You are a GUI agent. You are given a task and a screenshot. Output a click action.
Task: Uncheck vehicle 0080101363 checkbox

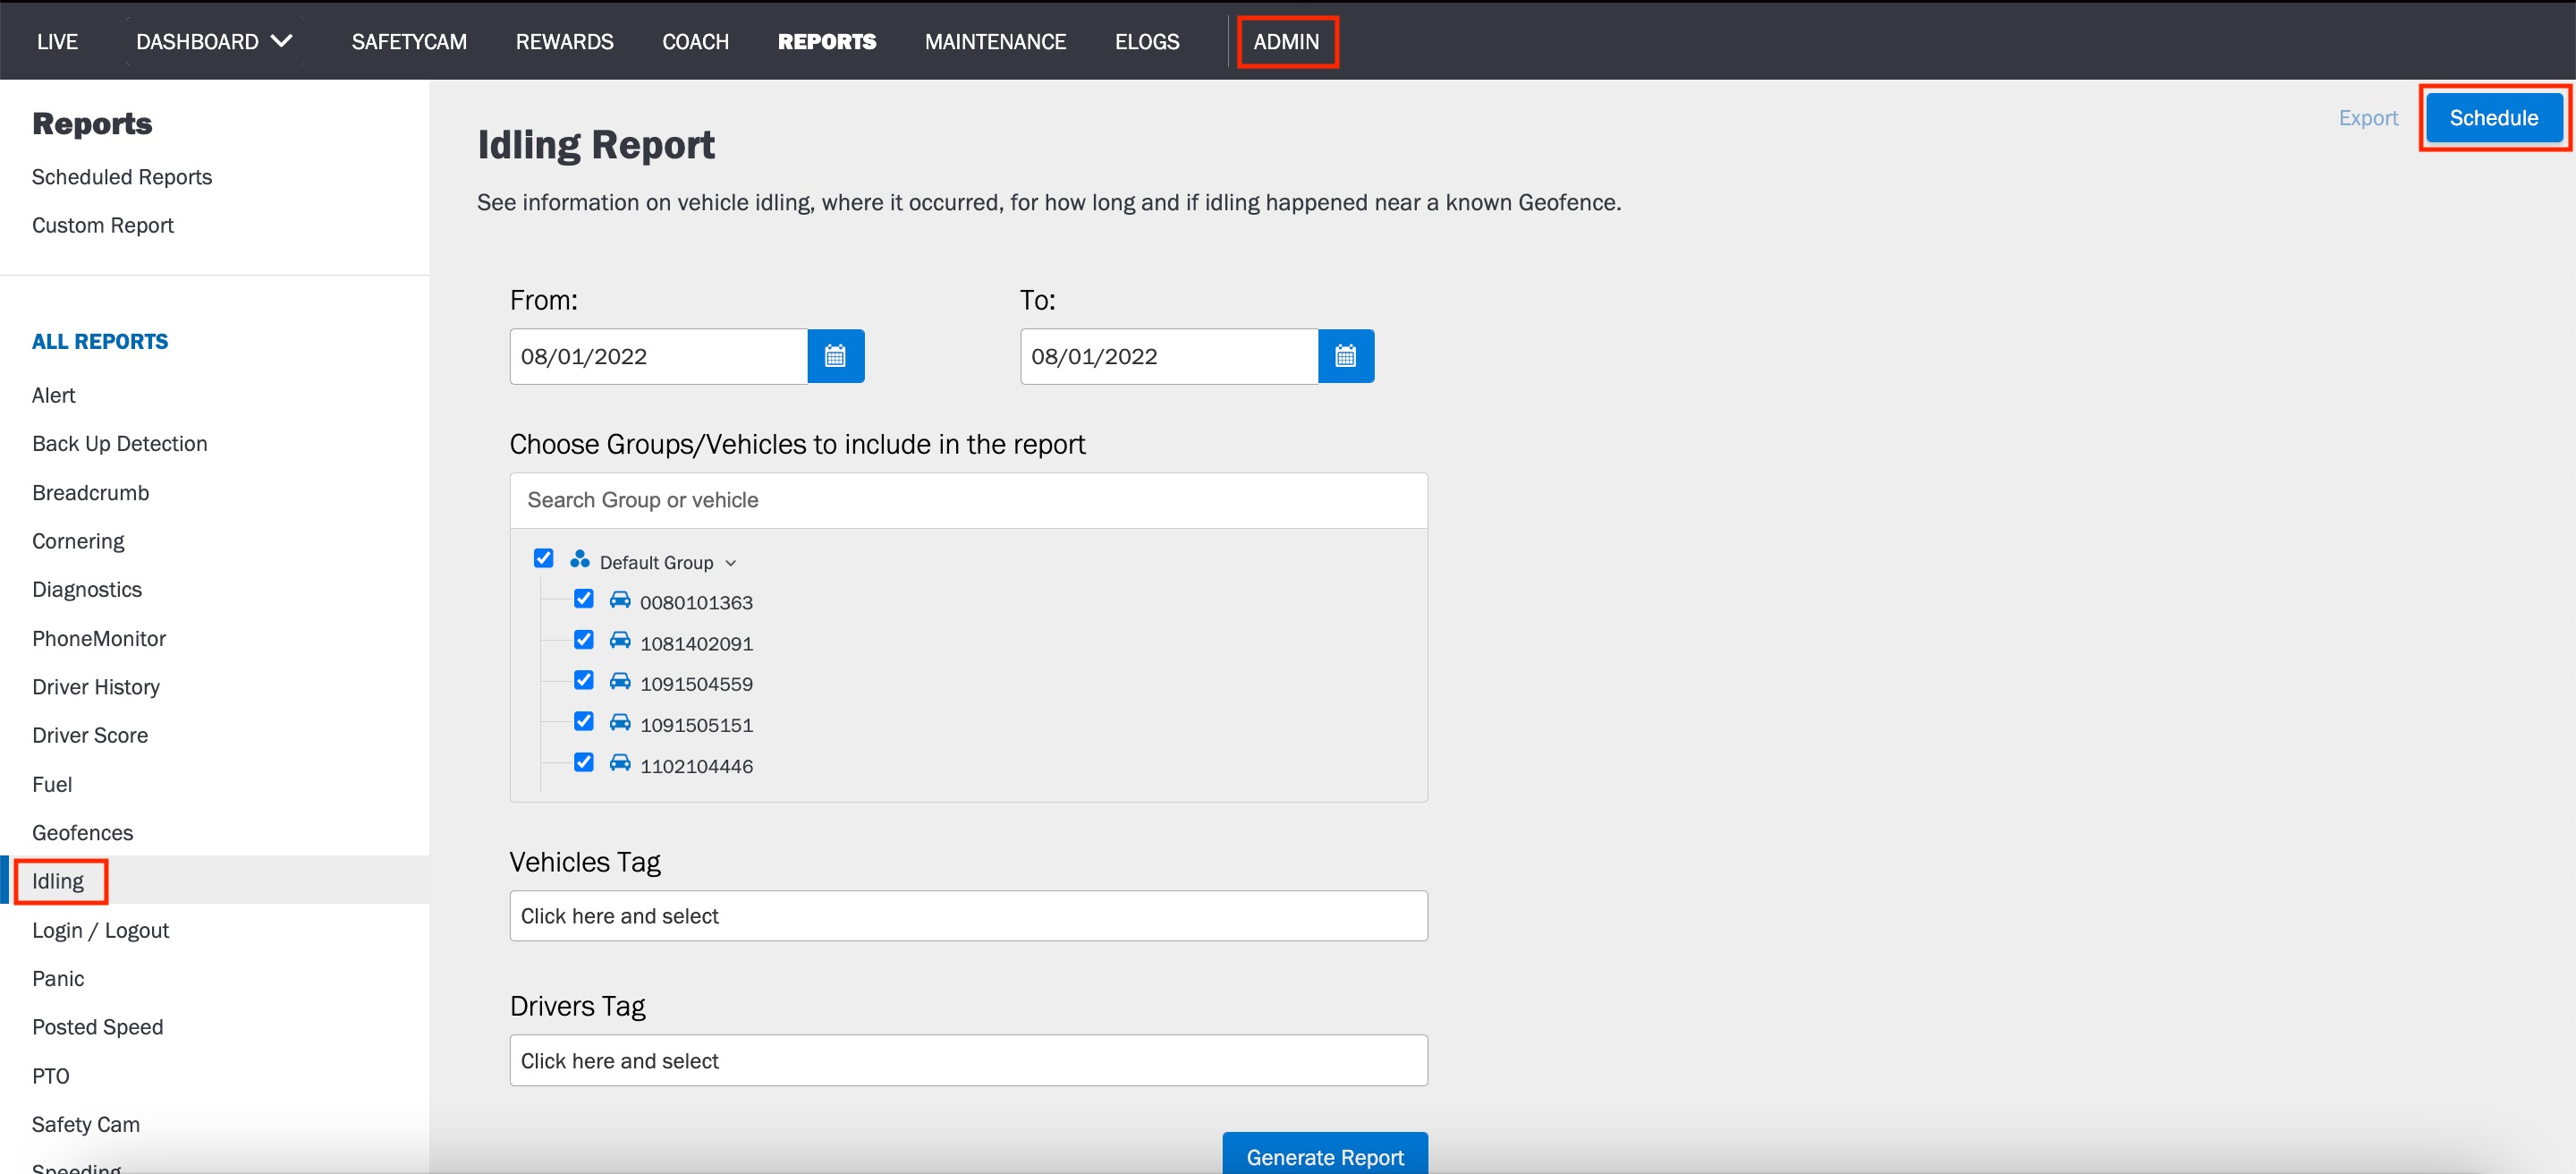pos(583,599)
